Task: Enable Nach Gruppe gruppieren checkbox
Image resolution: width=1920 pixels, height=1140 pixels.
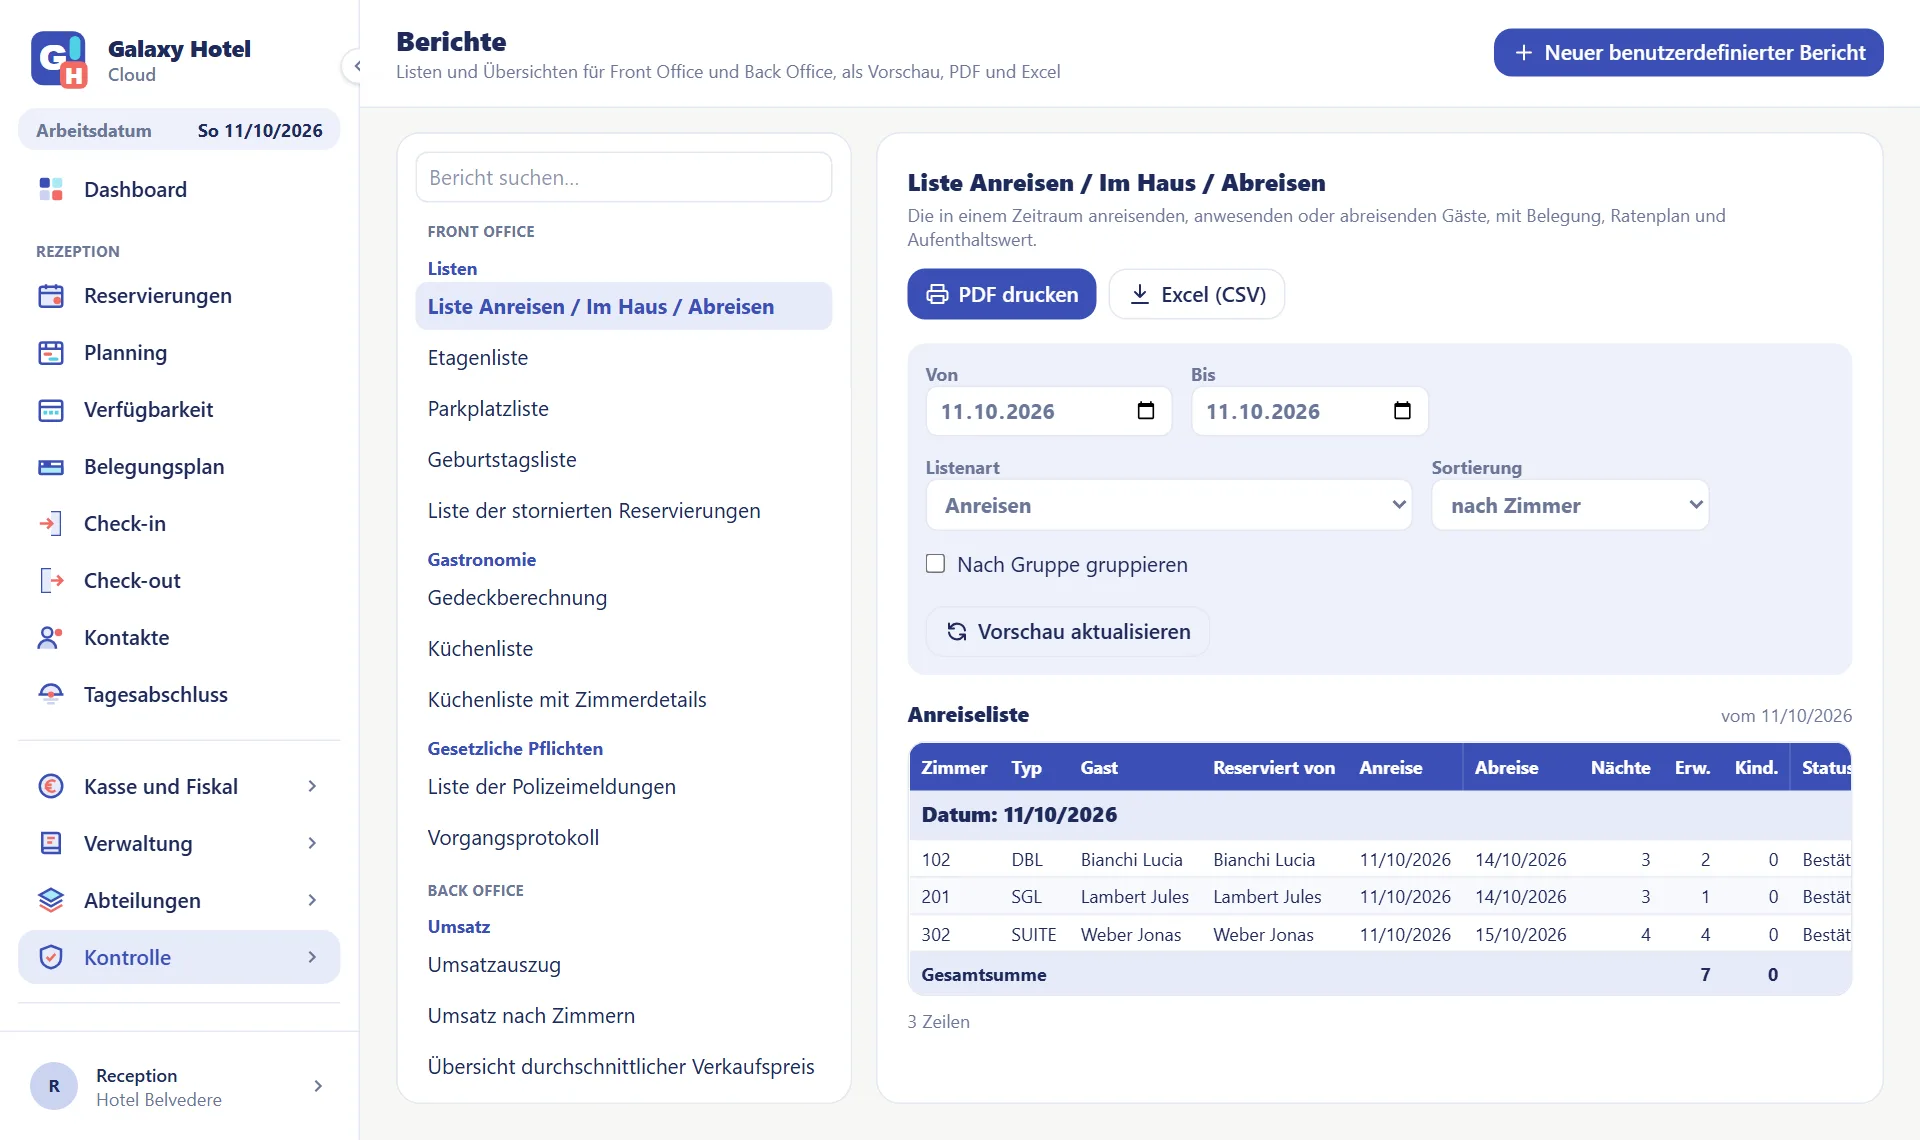Action: coord(935,564)
